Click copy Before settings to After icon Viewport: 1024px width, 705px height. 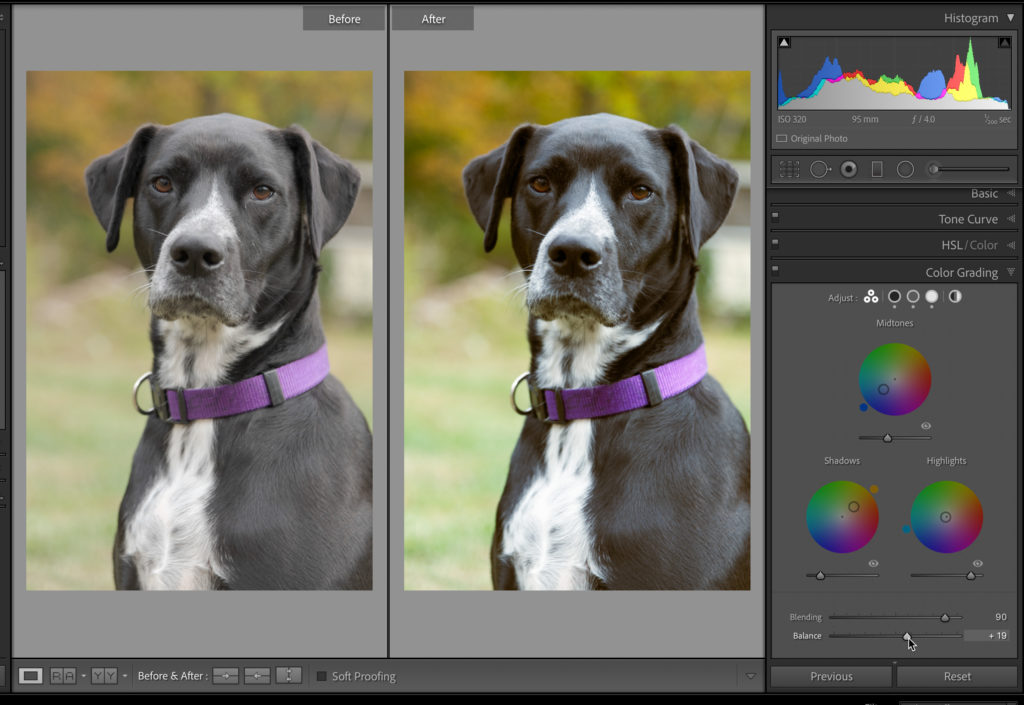pyautogui.click(x=225, y=676)
